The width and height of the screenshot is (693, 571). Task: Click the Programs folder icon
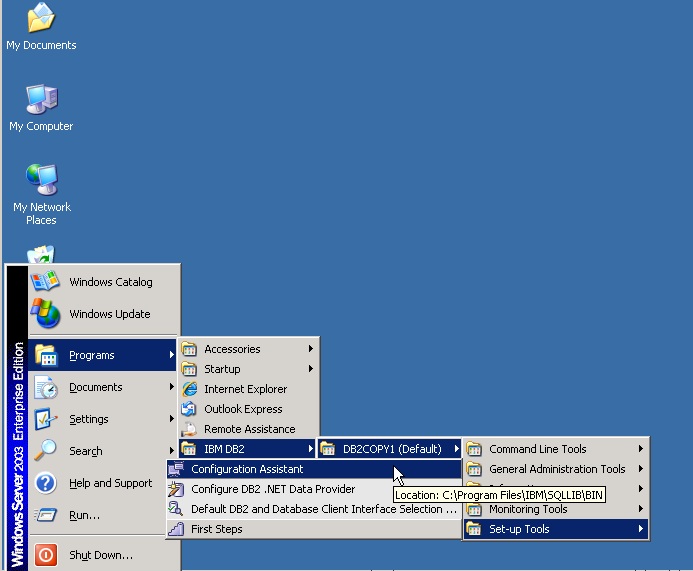(46, 355)
